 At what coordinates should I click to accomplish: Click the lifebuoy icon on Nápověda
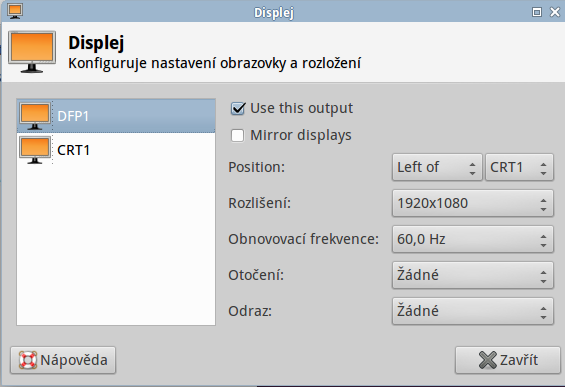point(28,360)
